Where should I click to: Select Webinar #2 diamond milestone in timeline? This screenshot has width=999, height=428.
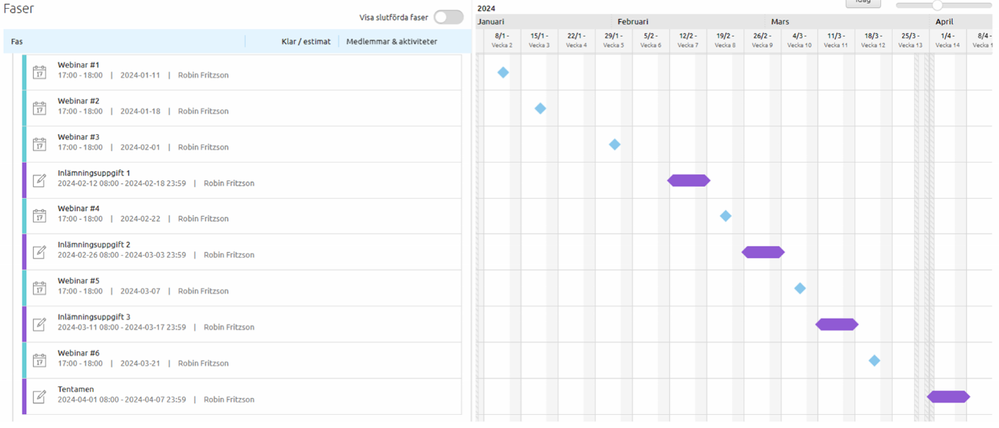coord(540,108)
